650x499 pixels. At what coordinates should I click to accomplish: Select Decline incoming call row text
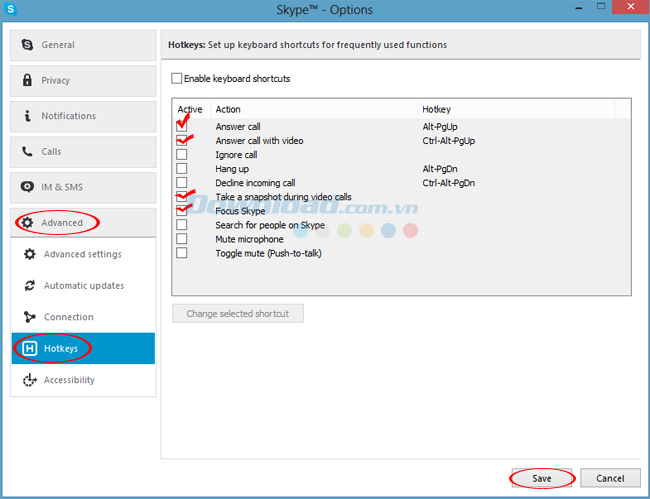tap(255, 183)
